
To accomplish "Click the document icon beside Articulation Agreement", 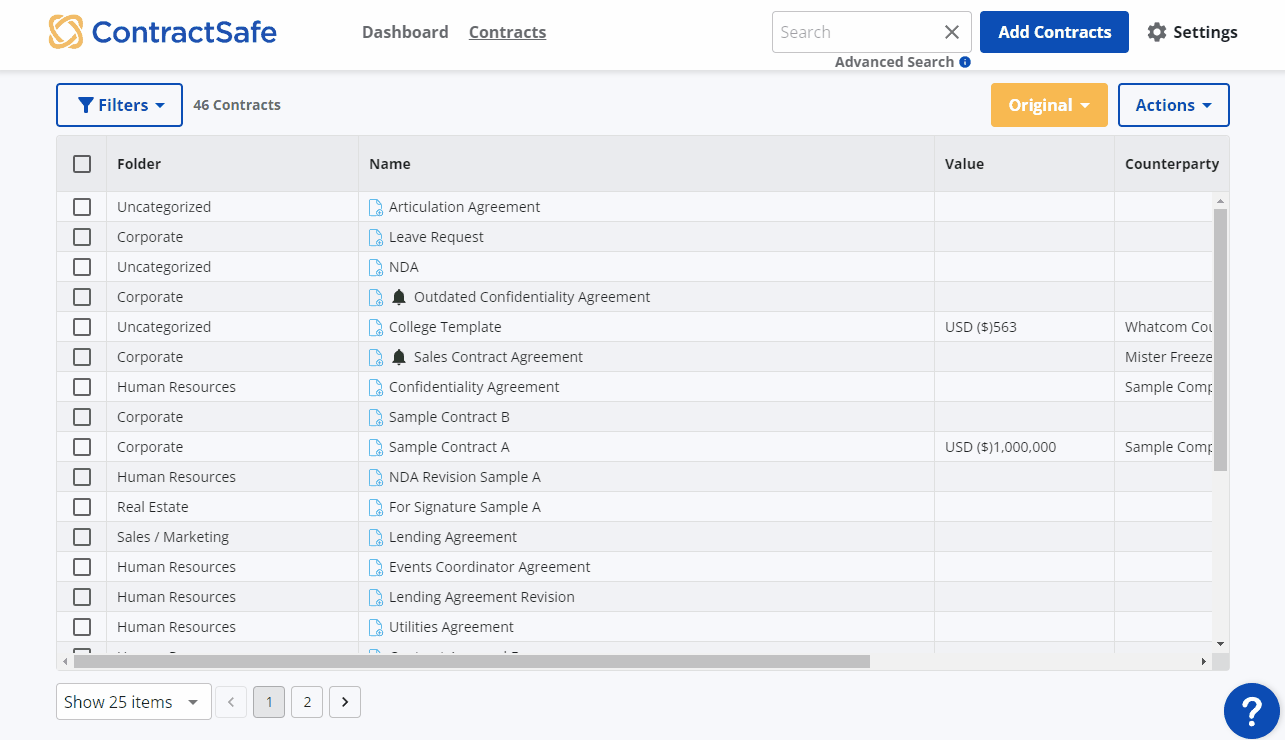I will (x=376, y=208).
